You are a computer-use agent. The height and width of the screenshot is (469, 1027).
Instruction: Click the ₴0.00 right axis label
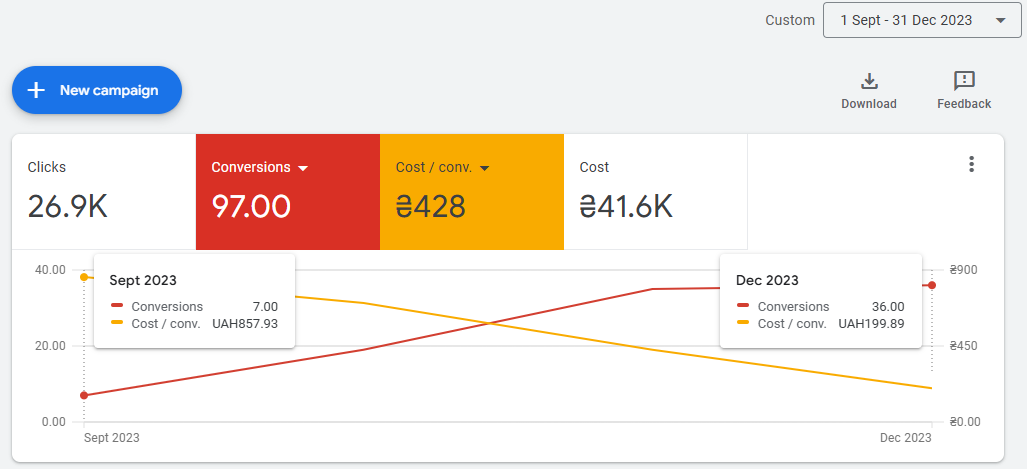[965, 422]
